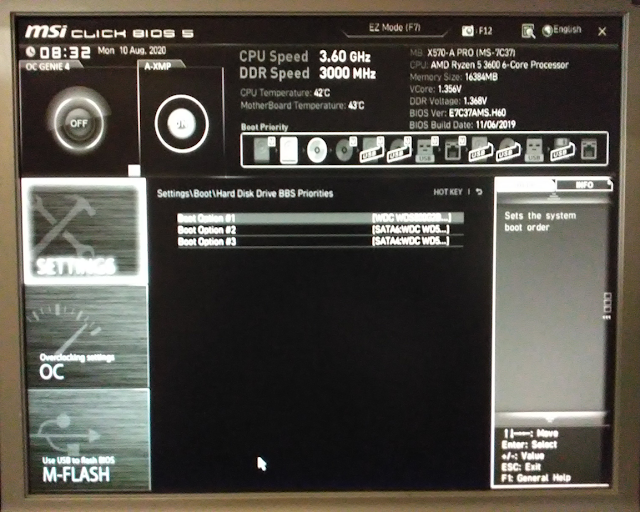This screenshot has height=512, width=640.
Task: Select the USB floppy boot priority icon
Action: pos(562,150)
